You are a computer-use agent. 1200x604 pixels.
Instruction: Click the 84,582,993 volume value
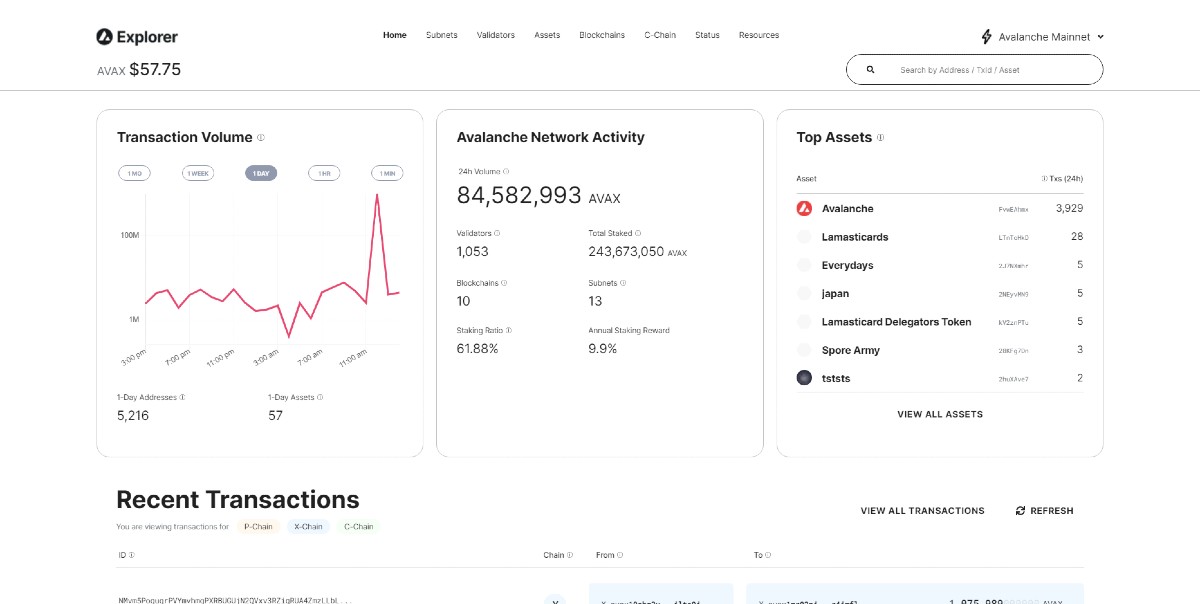[519, 195]
